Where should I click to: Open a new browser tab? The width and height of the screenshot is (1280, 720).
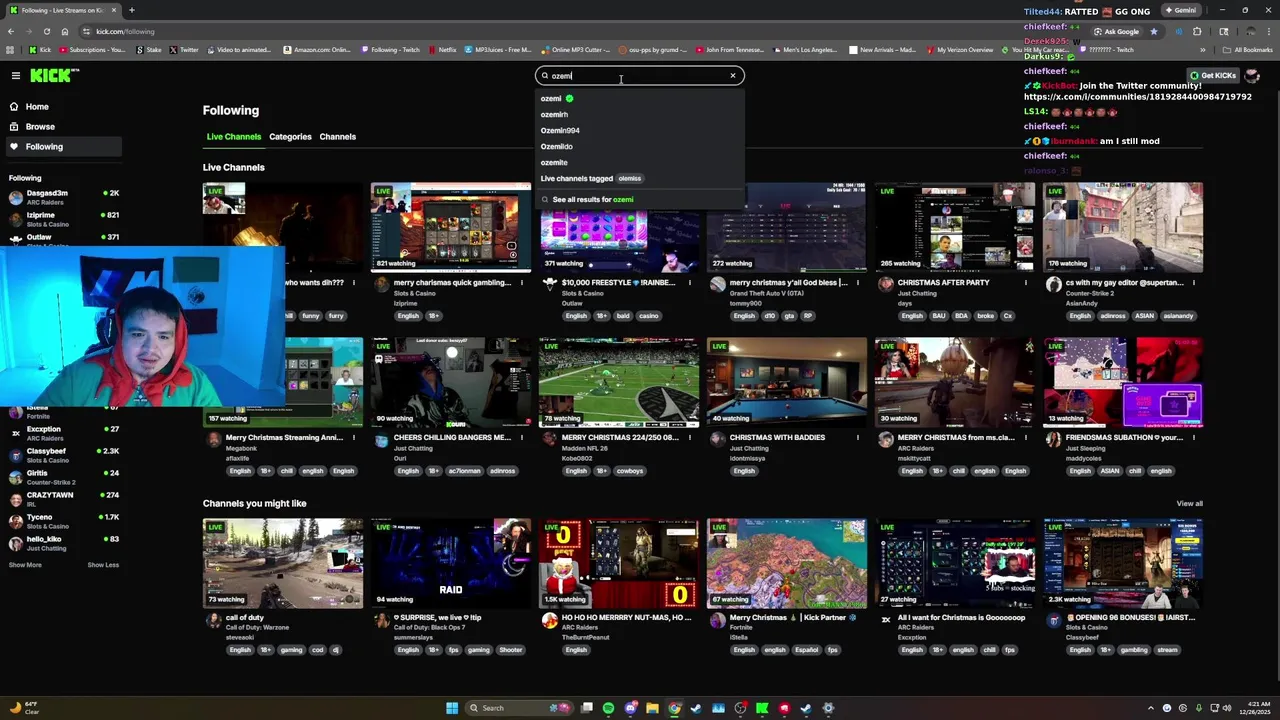tap(133, 10)
